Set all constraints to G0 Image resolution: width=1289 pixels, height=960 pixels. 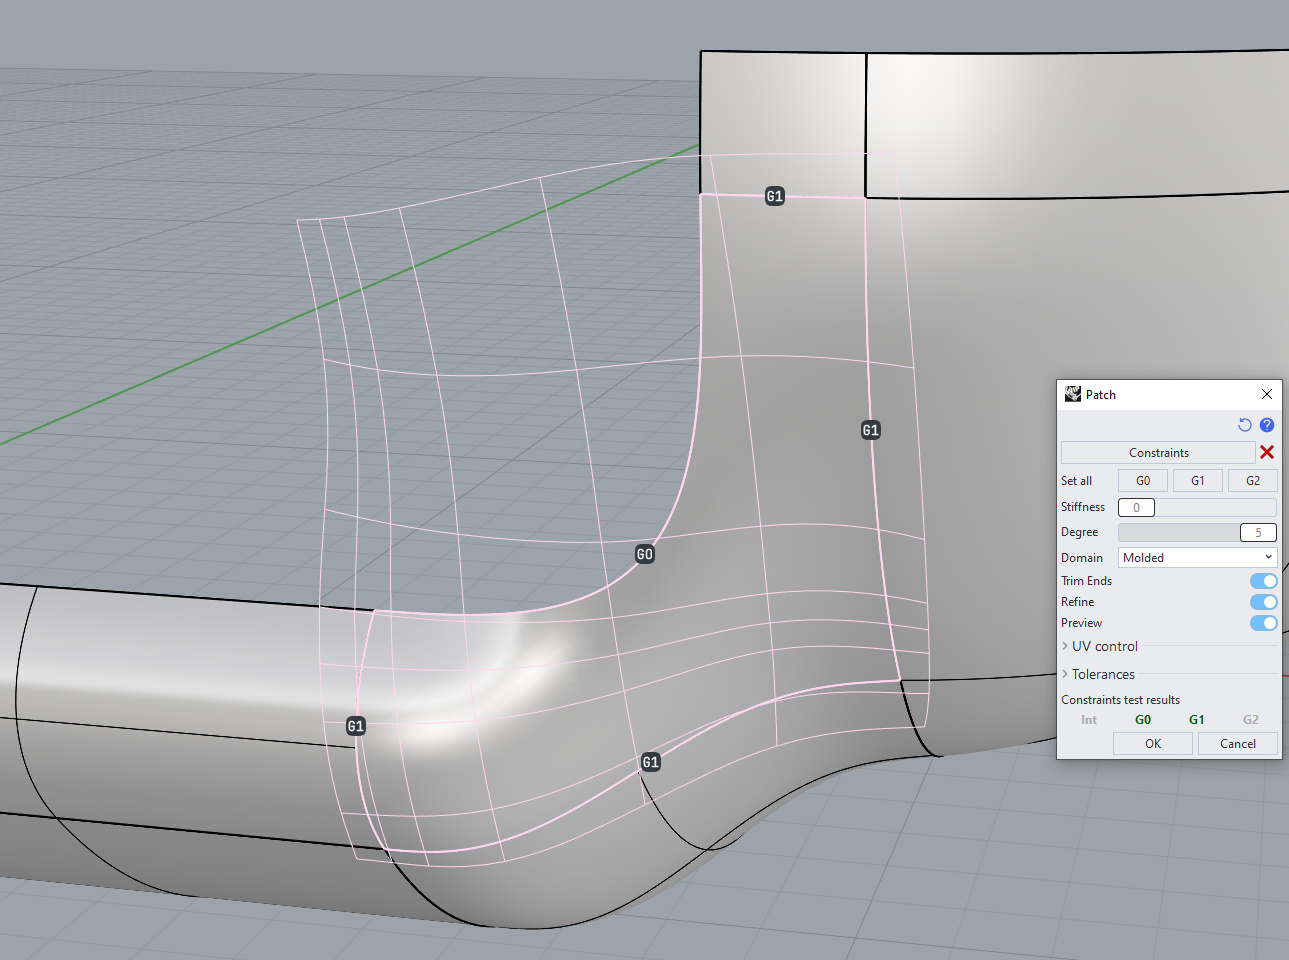click(x=1143, y=481)
